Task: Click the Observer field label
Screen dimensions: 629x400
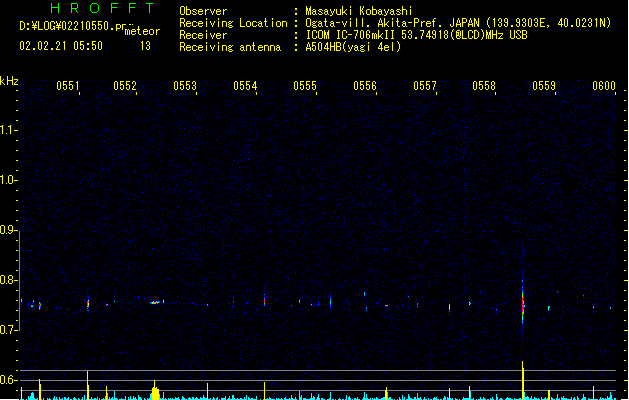Action: [x=203, y=11]
